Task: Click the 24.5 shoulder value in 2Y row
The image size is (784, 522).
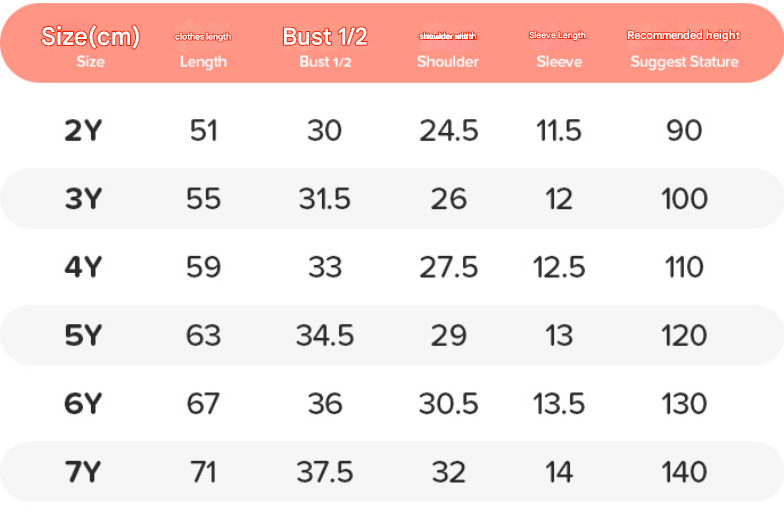Action: pyautogui.click(x=448, y=131)
